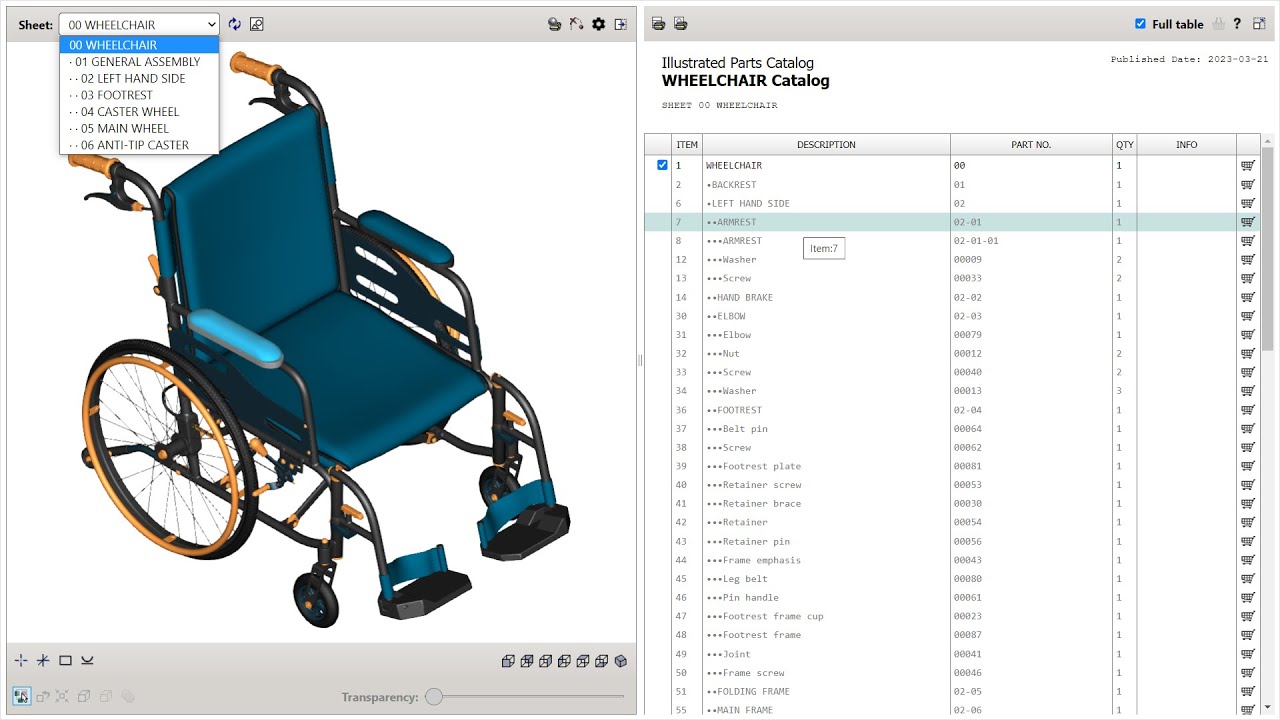1280x720 pixels.
Task: Select the HAND BRAKE row
Action: (x=952, y=297)
